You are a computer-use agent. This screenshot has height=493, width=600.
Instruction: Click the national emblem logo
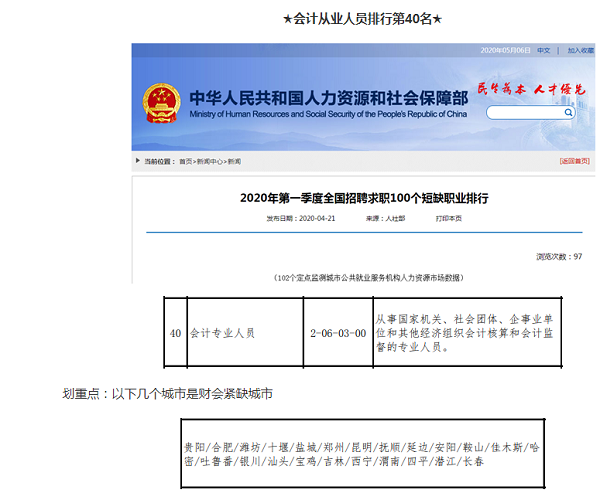[x=161, y=103]
